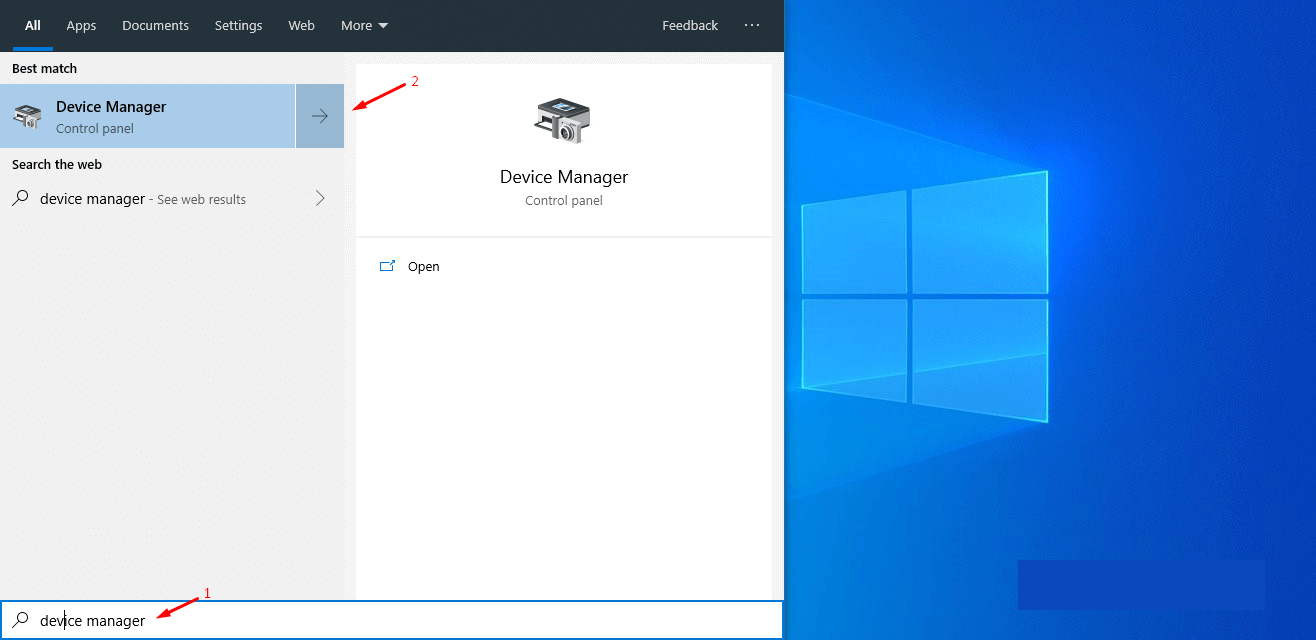1316x640 pixels.
Task: Expand web results chevron for device manager
Action: 320,199
